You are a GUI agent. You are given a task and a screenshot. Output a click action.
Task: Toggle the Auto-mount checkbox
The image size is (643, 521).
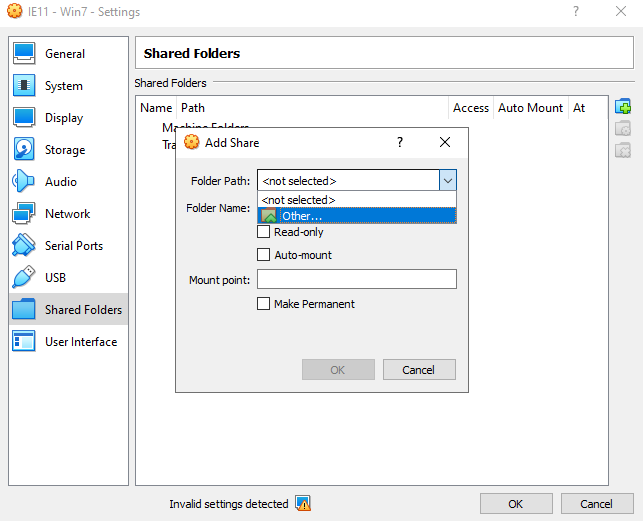coord(263,255)
